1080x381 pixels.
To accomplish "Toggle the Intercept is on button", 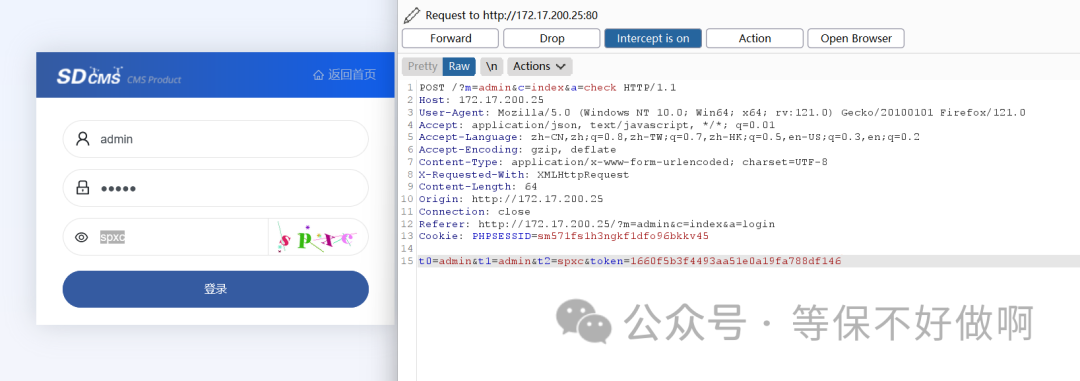I will [653, 39].
